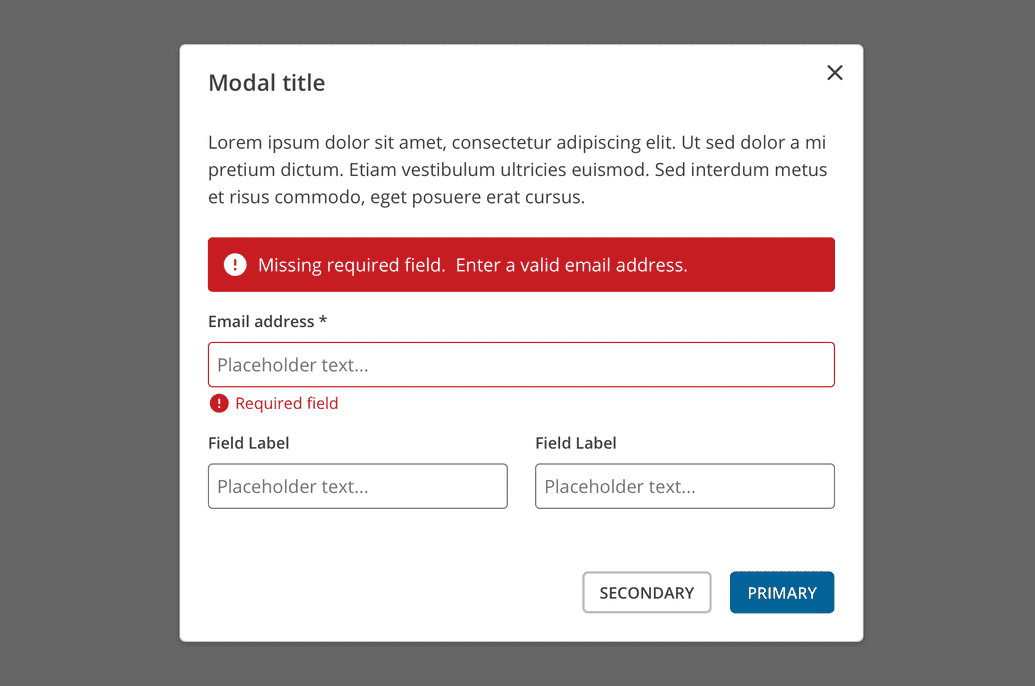Click the gray backdrop outside the modal
The height and width of the screenshot is (686, 1035).
point(90,340)
